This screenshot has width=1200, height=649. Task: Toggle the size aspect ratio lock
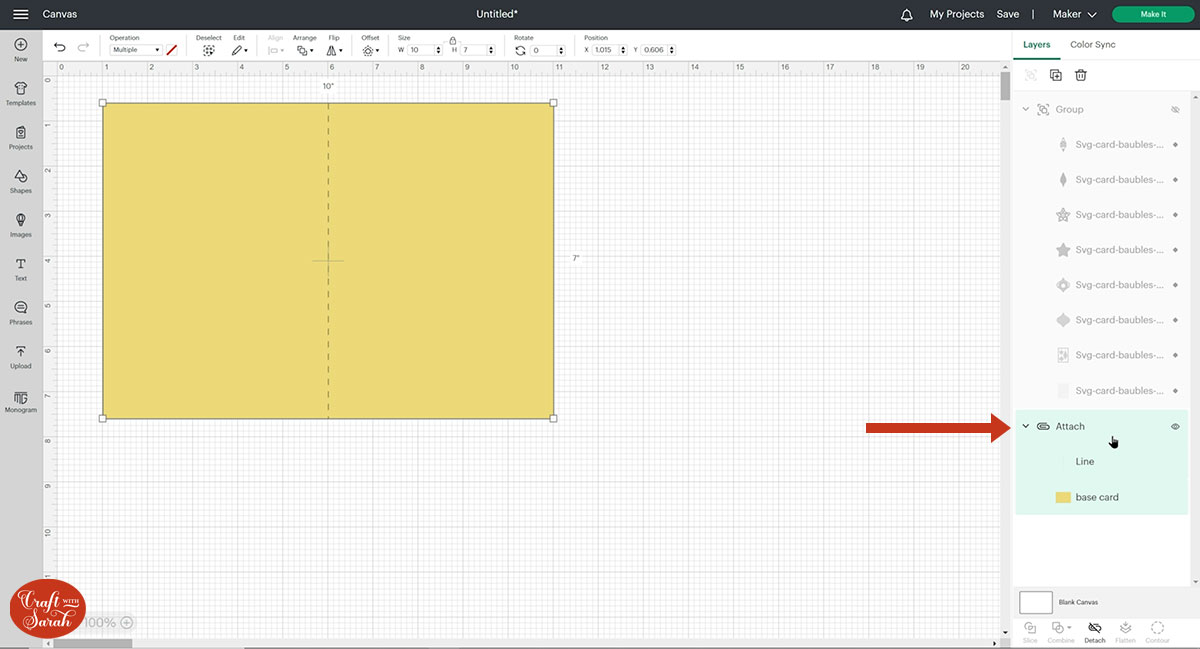point(452,40)
